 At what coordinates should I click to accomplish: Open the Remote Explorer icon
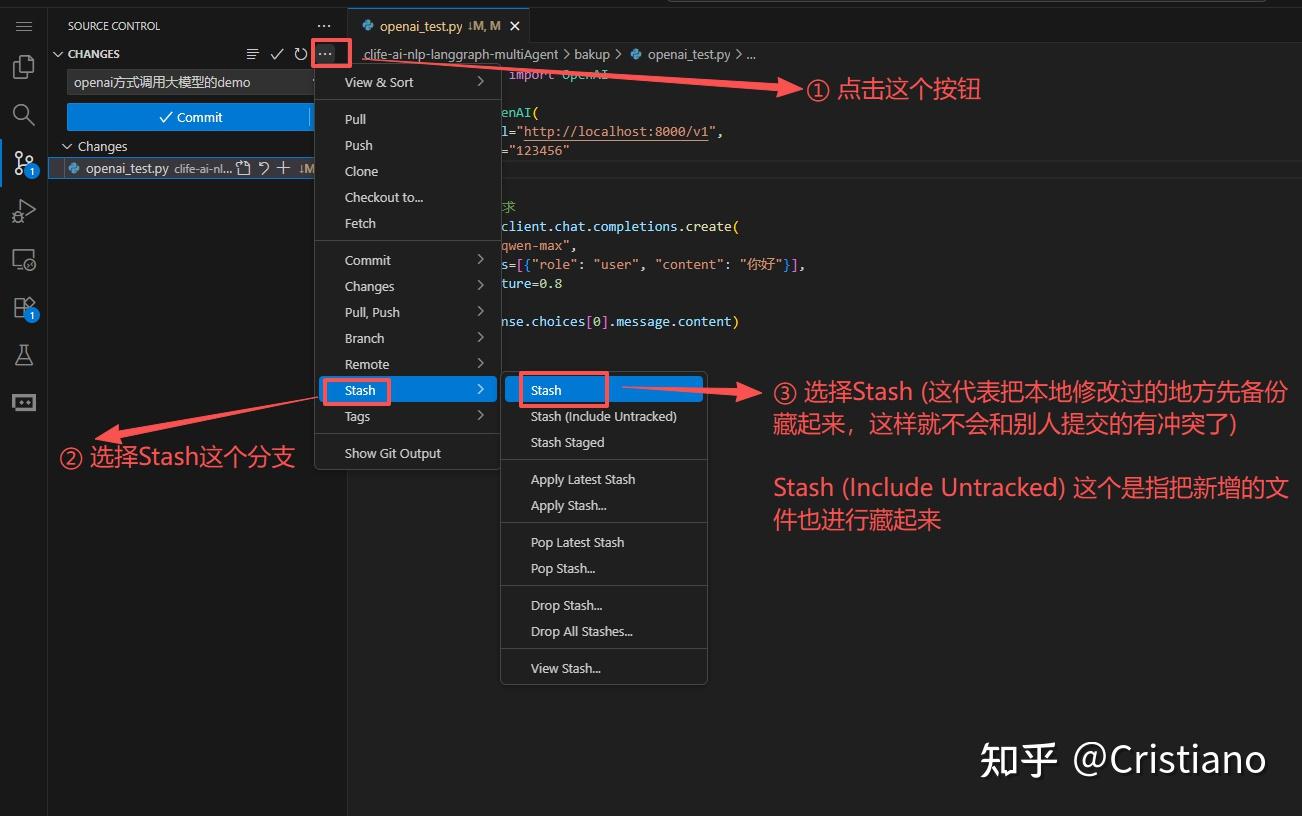click(23, 260)
